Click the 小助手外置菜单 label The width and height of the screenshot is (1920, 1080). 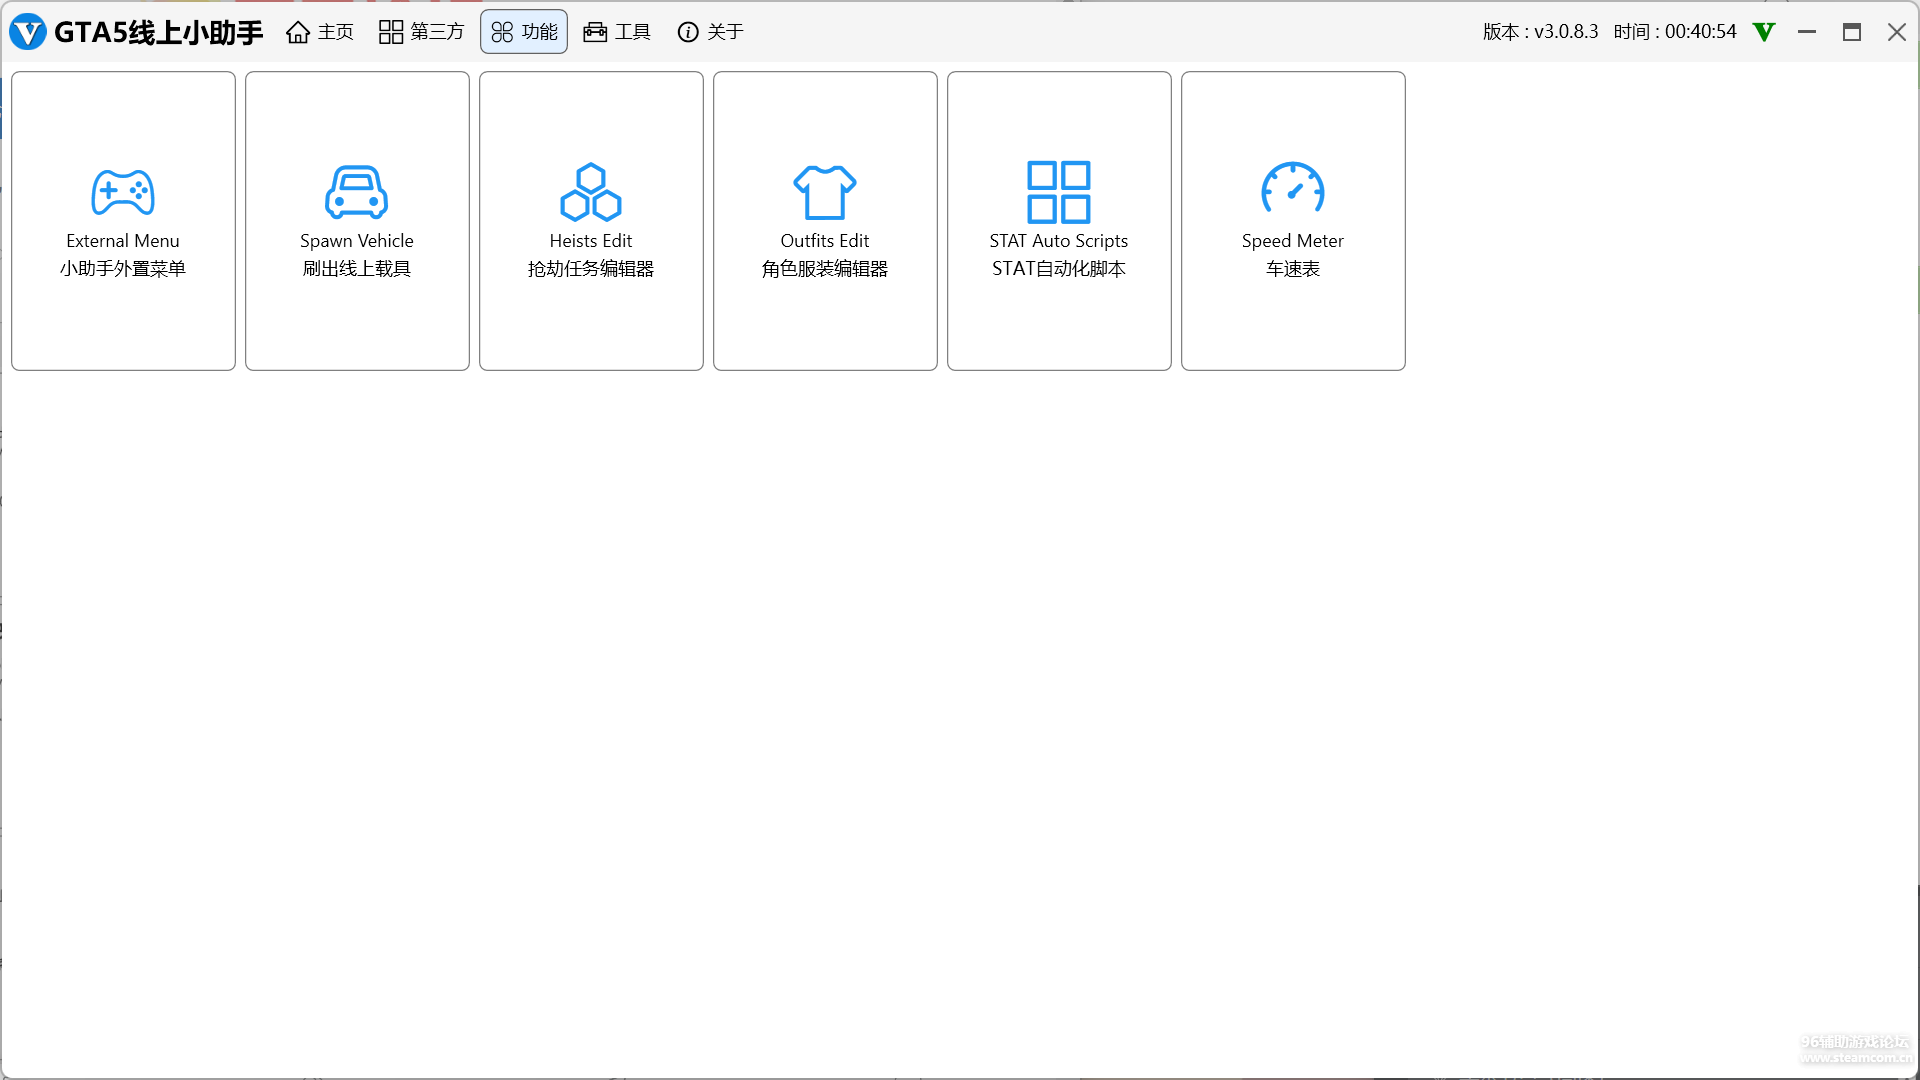tap(123, 269)
